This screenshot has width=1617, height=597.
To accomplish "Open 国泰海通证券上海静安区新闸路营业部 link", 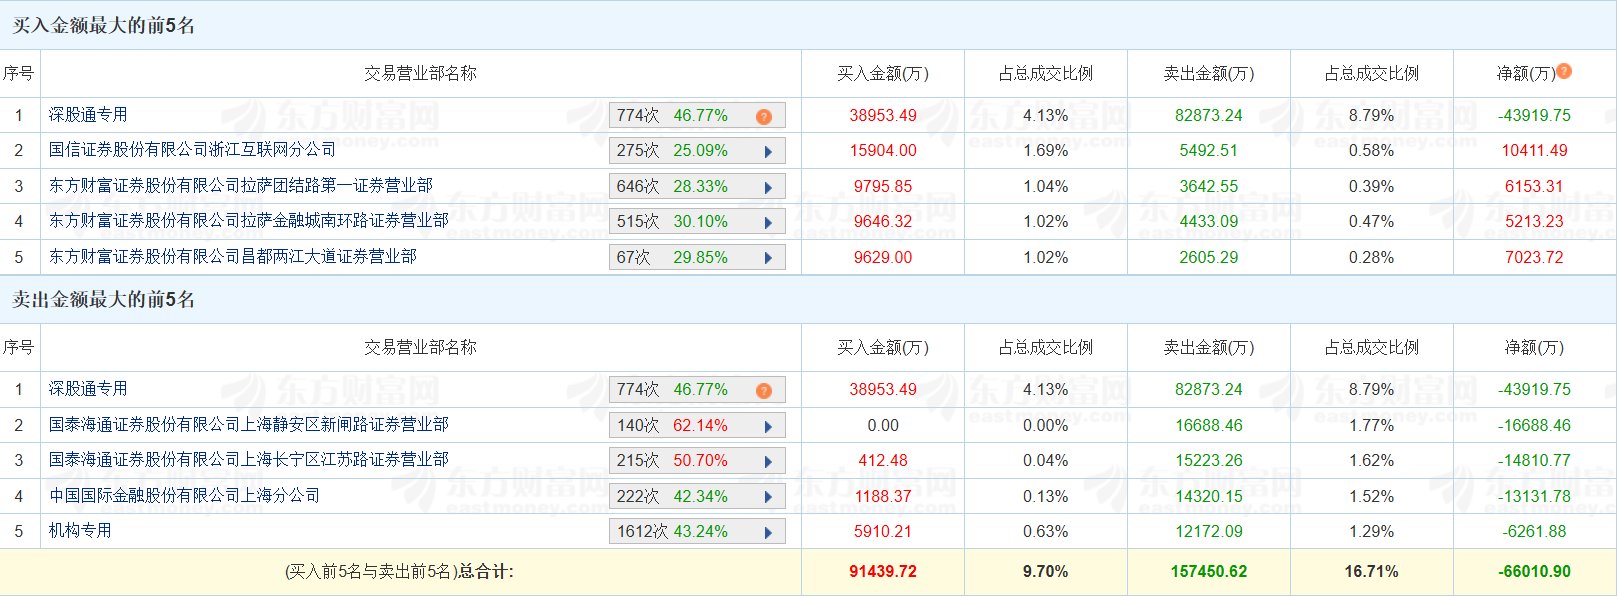I will click(248, 425).
